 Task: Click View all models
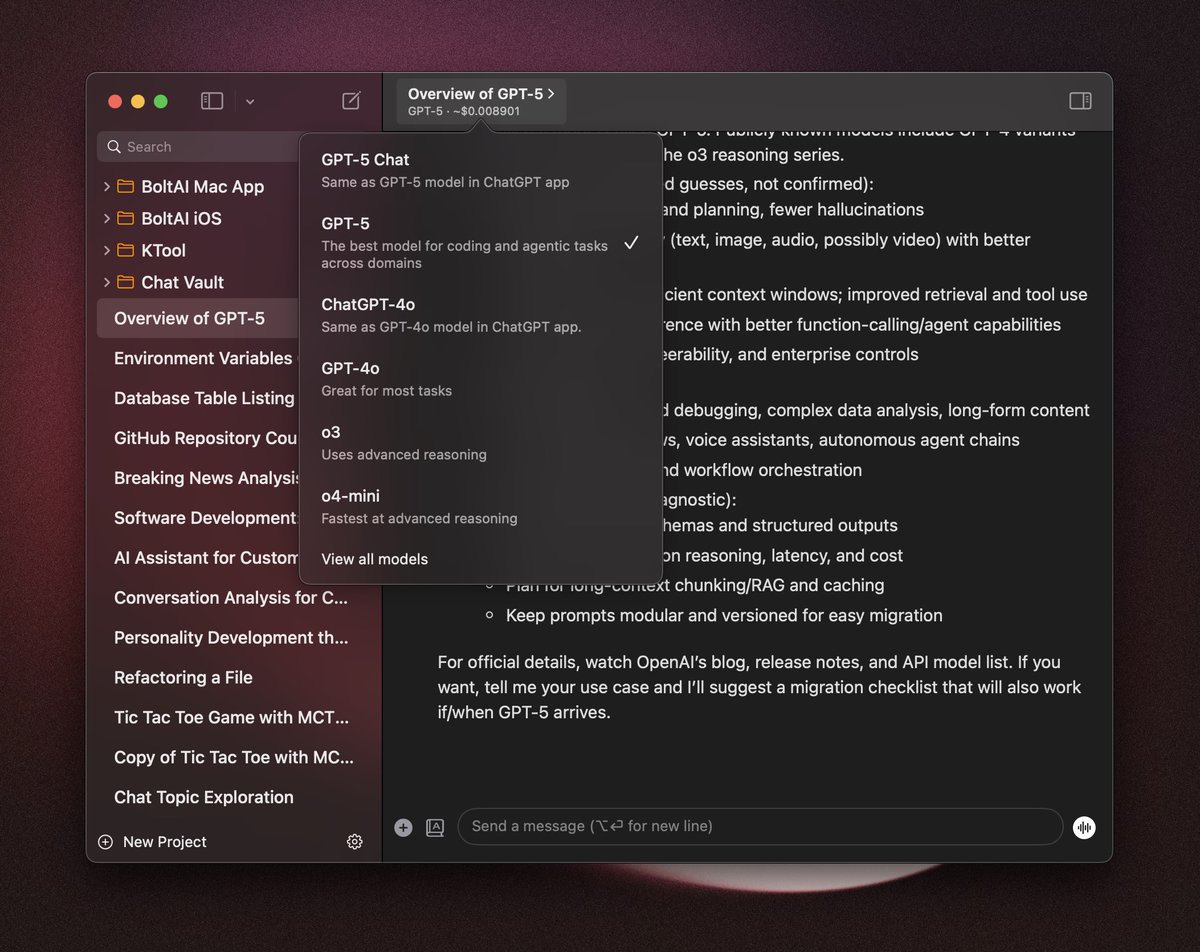pyautogui.click(x=374, y=559)
